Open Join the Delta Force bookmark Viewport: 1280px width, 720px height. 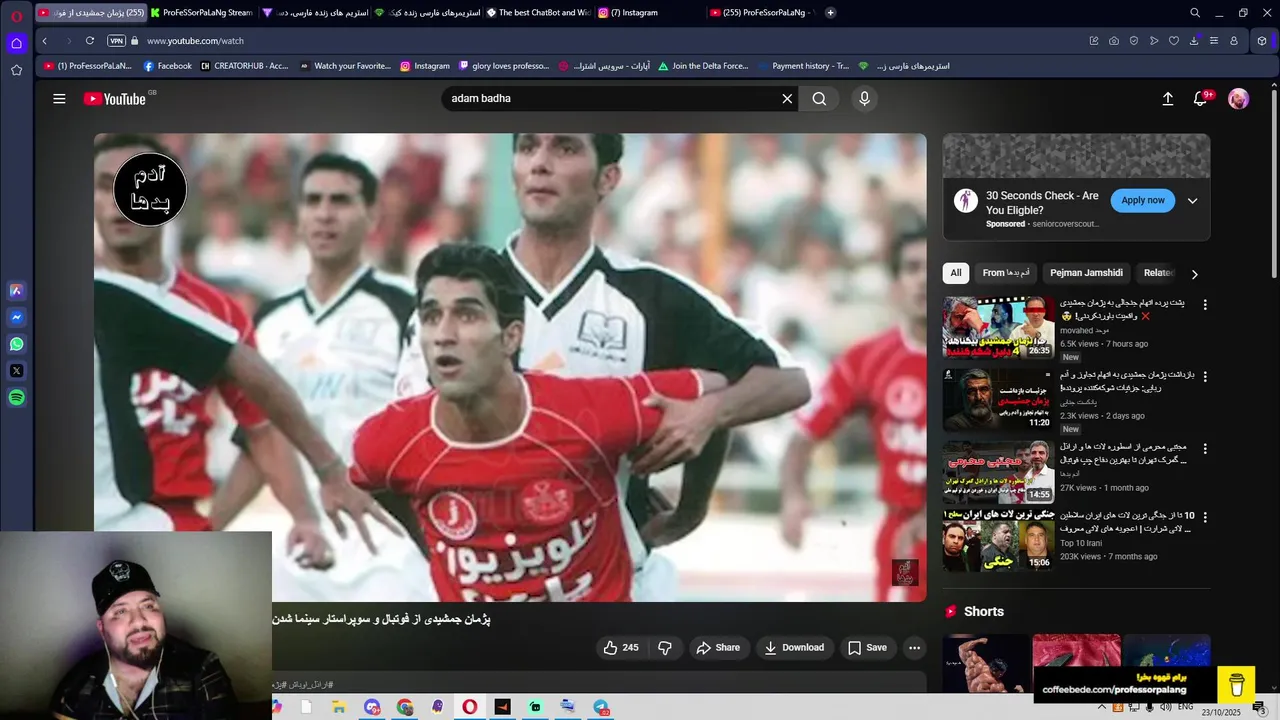click(x=703, y=66)
